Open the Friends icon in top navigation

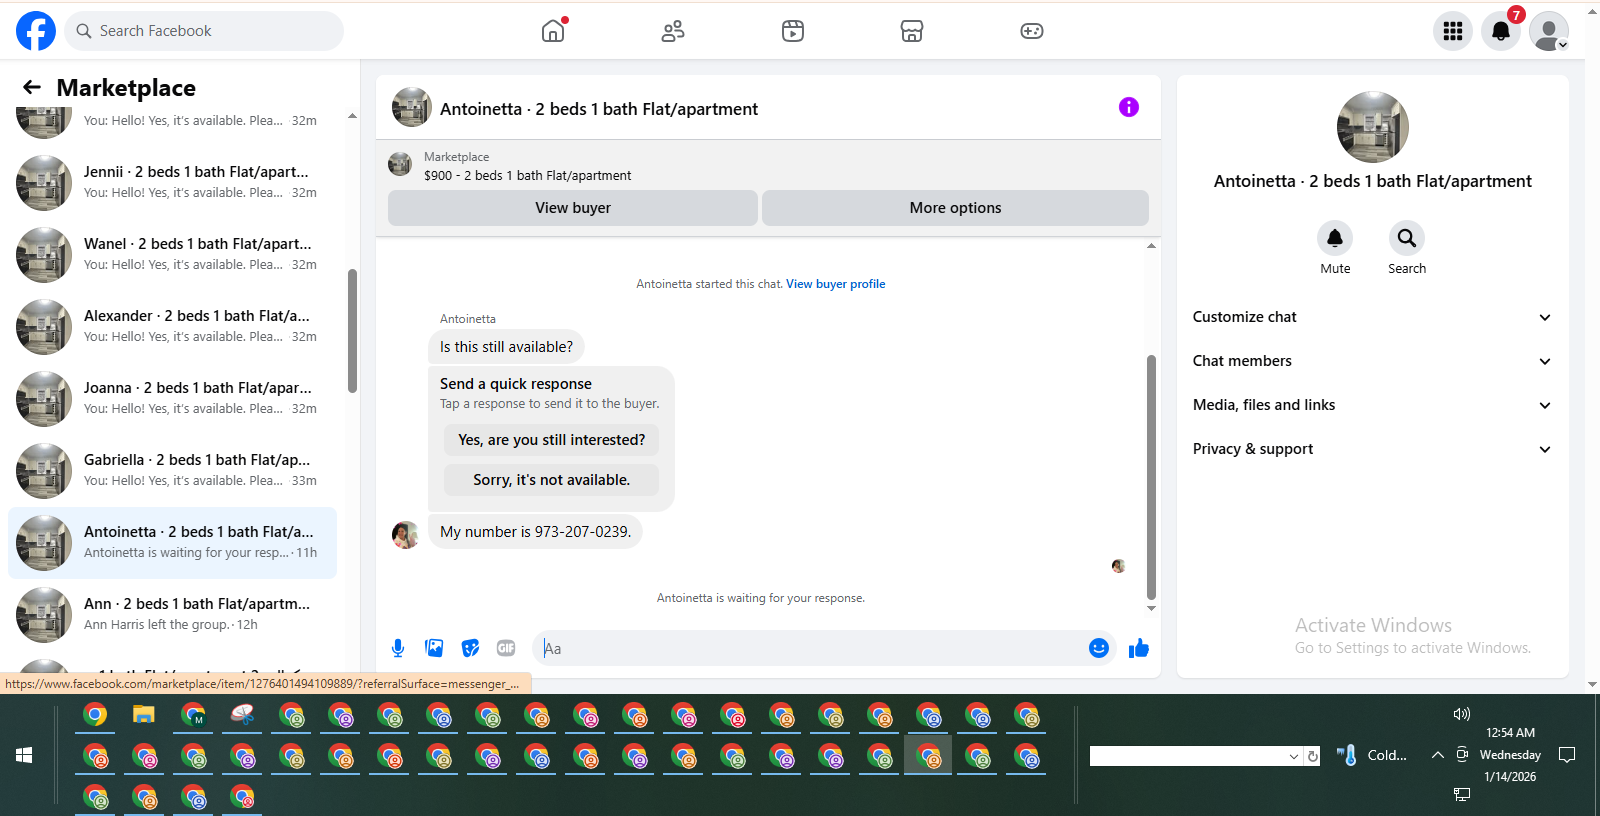coord(673,31)
